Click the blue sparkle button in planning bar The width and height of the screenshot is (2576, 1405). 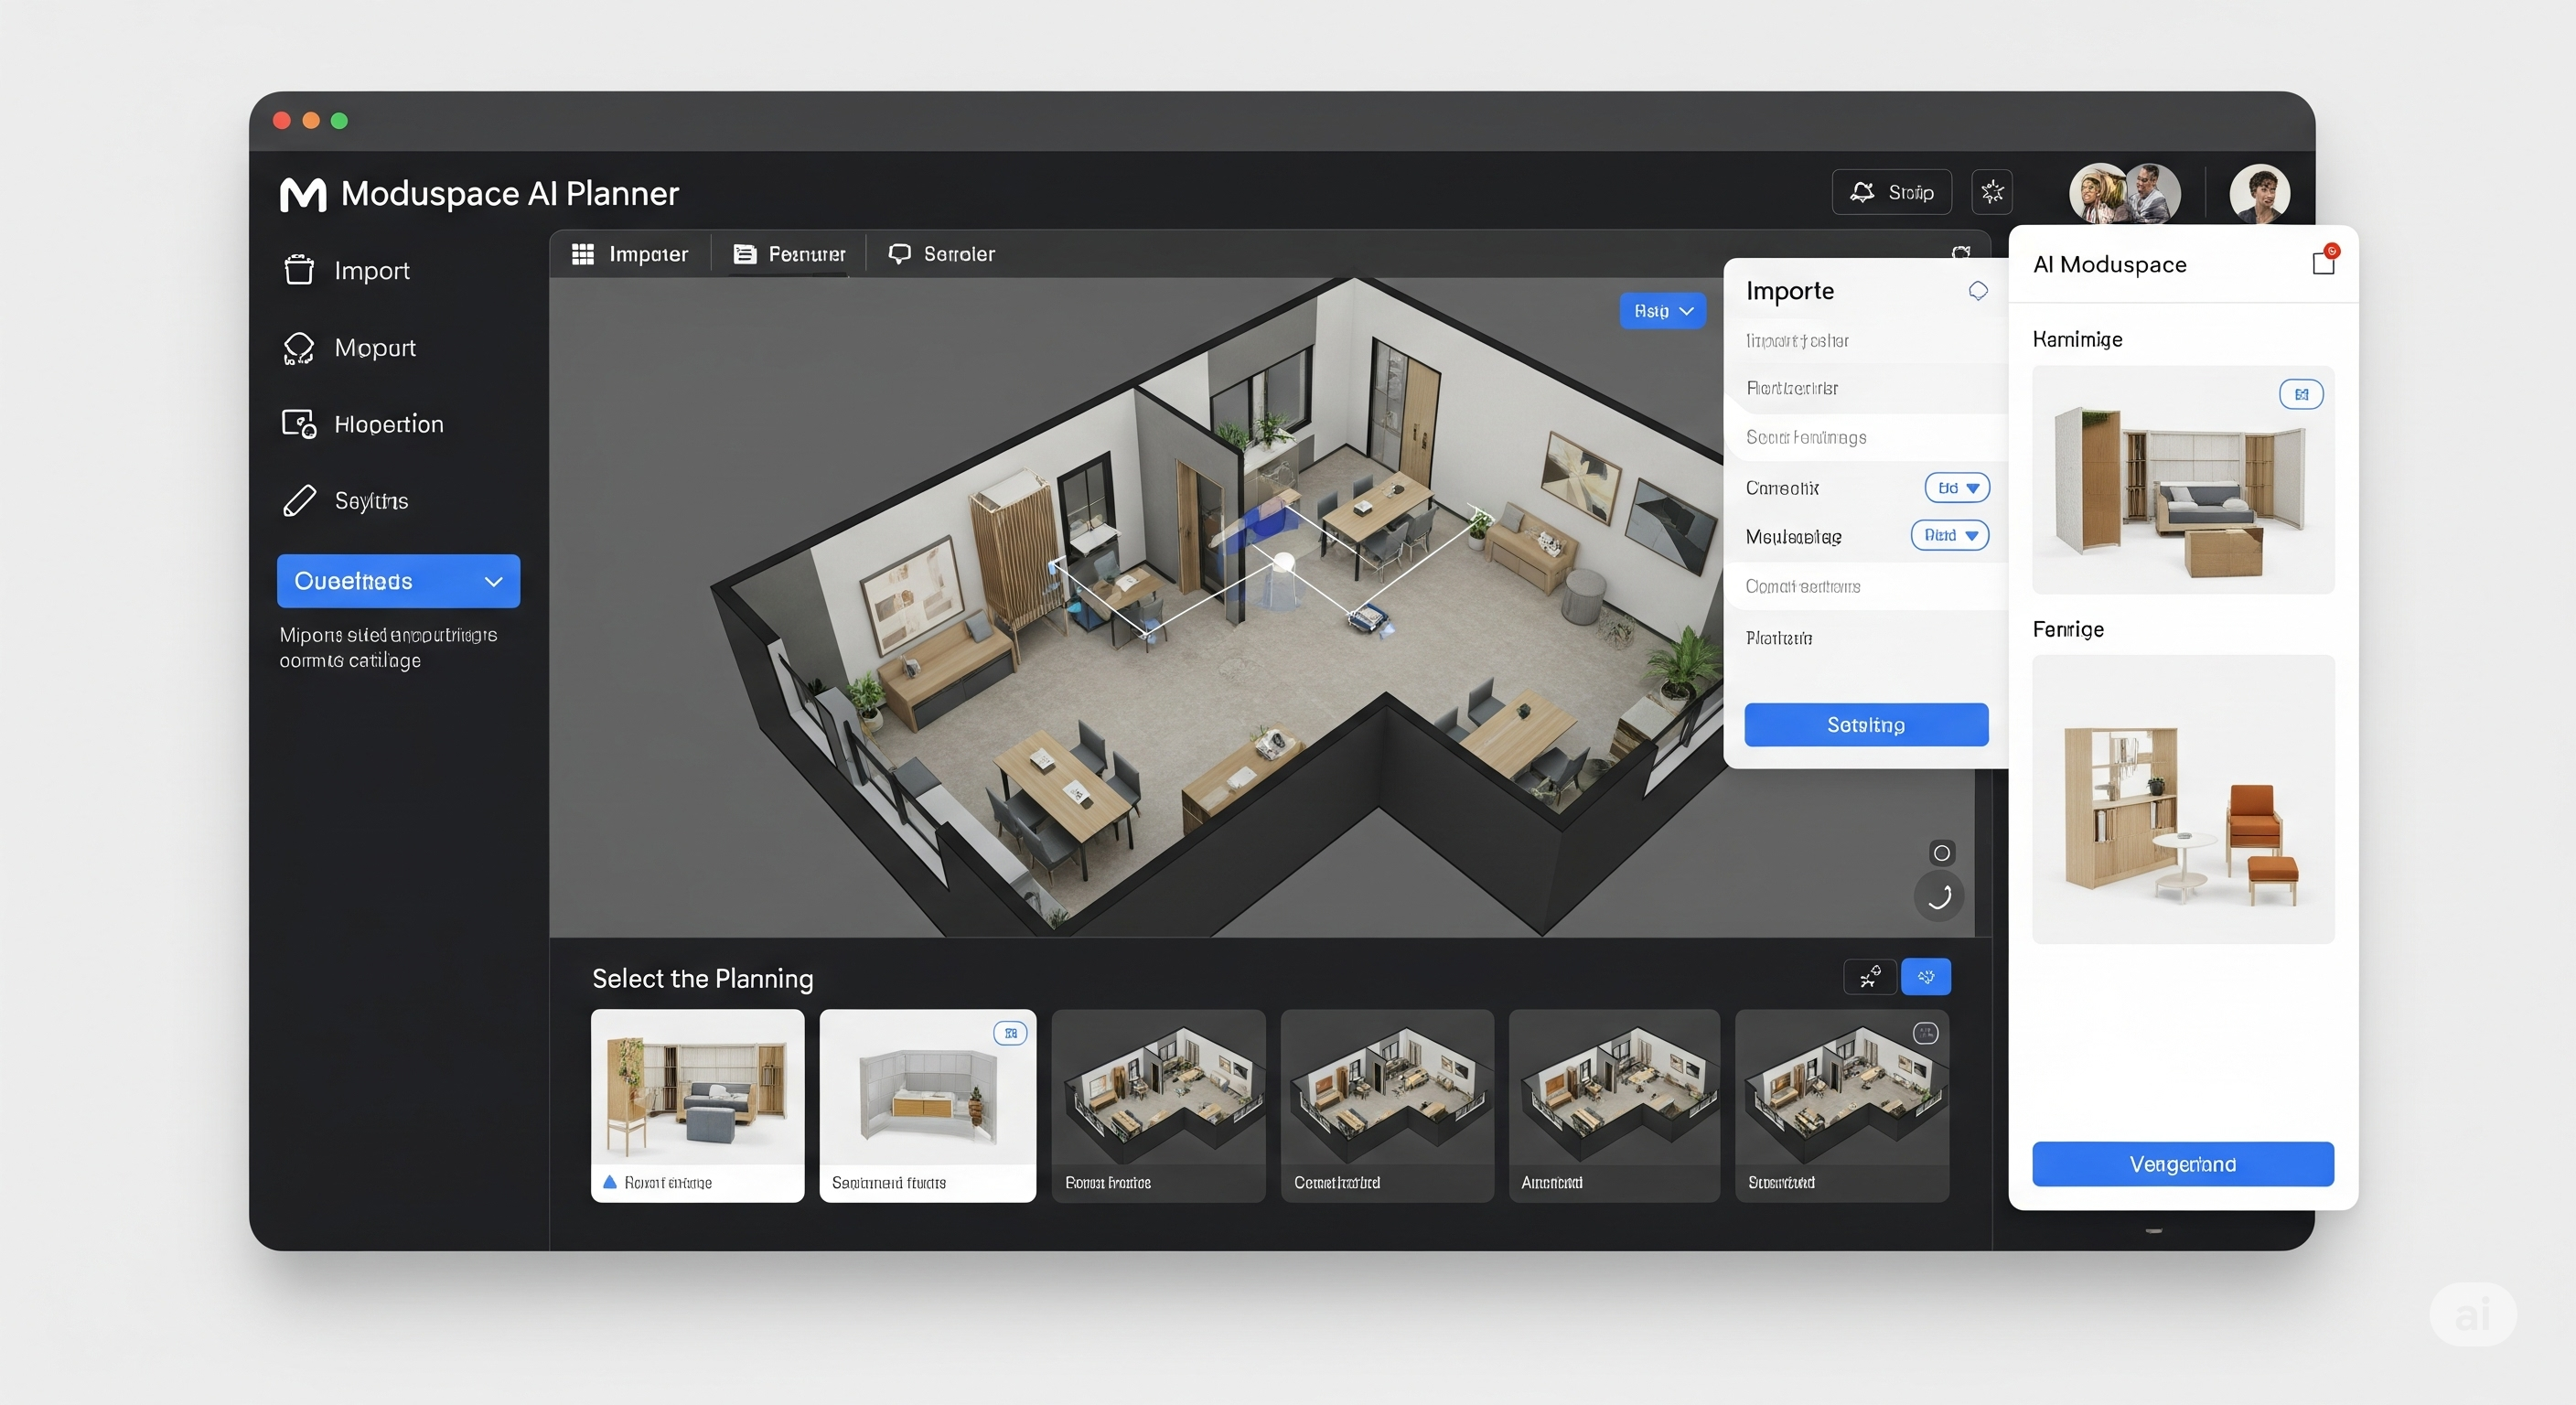click(1926, 977)
